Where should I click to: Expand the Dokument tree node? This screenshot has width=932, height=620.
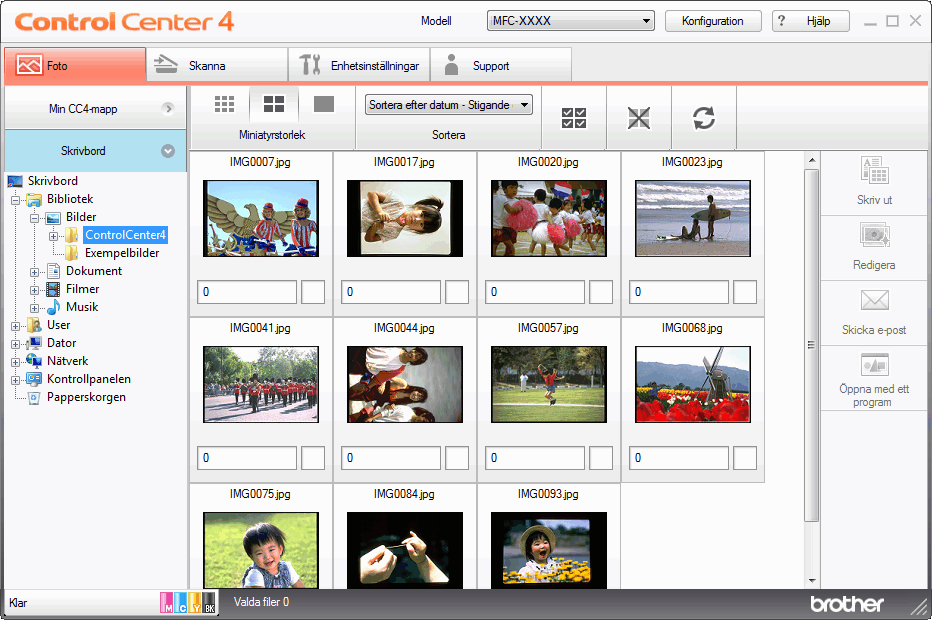point(34,272)
